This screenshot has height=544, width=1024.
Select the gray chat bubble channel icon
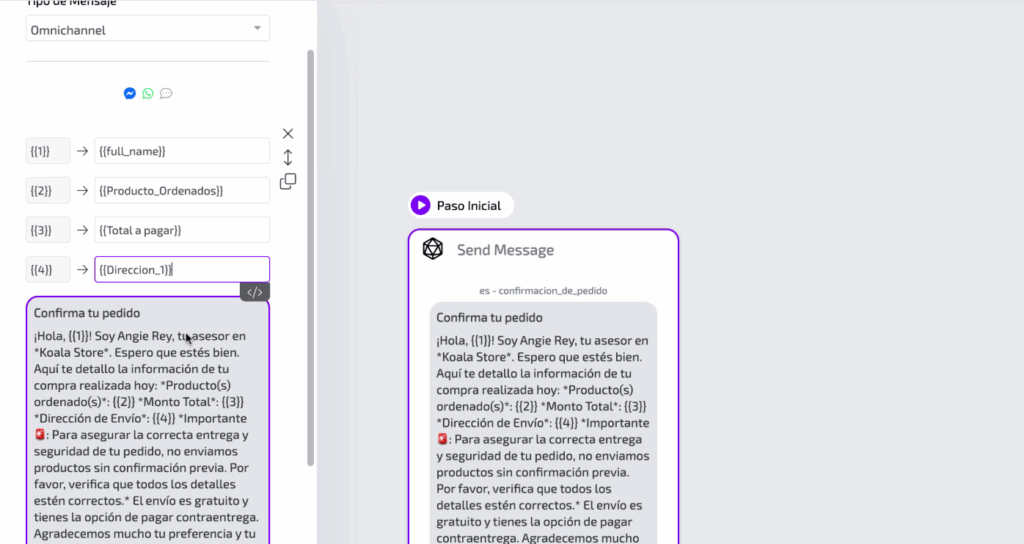[166, 93]
